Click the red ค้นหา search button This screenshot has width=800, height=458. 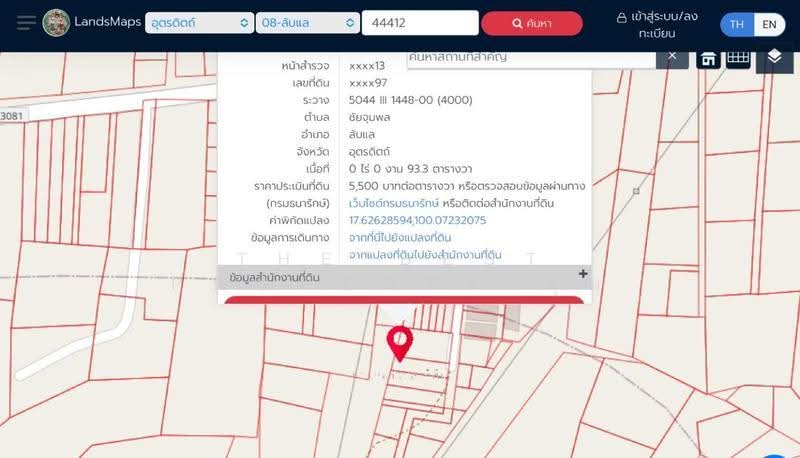coord(532,23)
